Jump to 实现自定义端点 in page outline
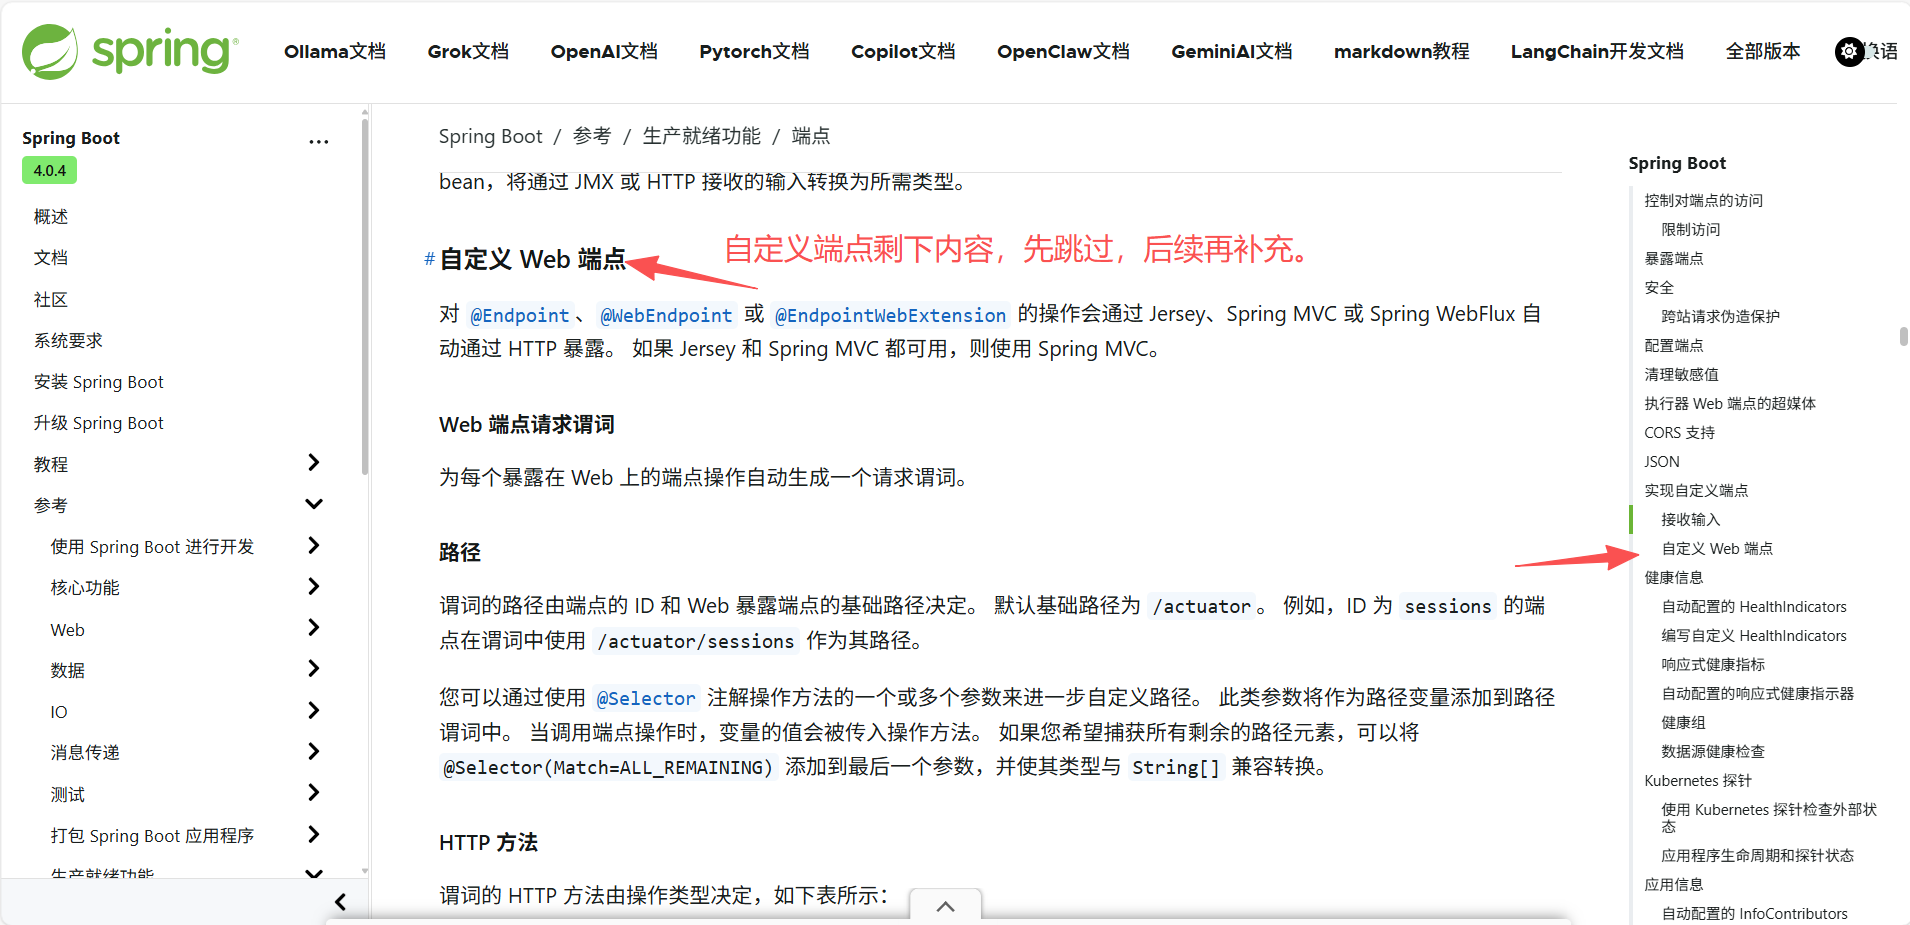Viewport: 1910px width, 925px height. 1696,491
